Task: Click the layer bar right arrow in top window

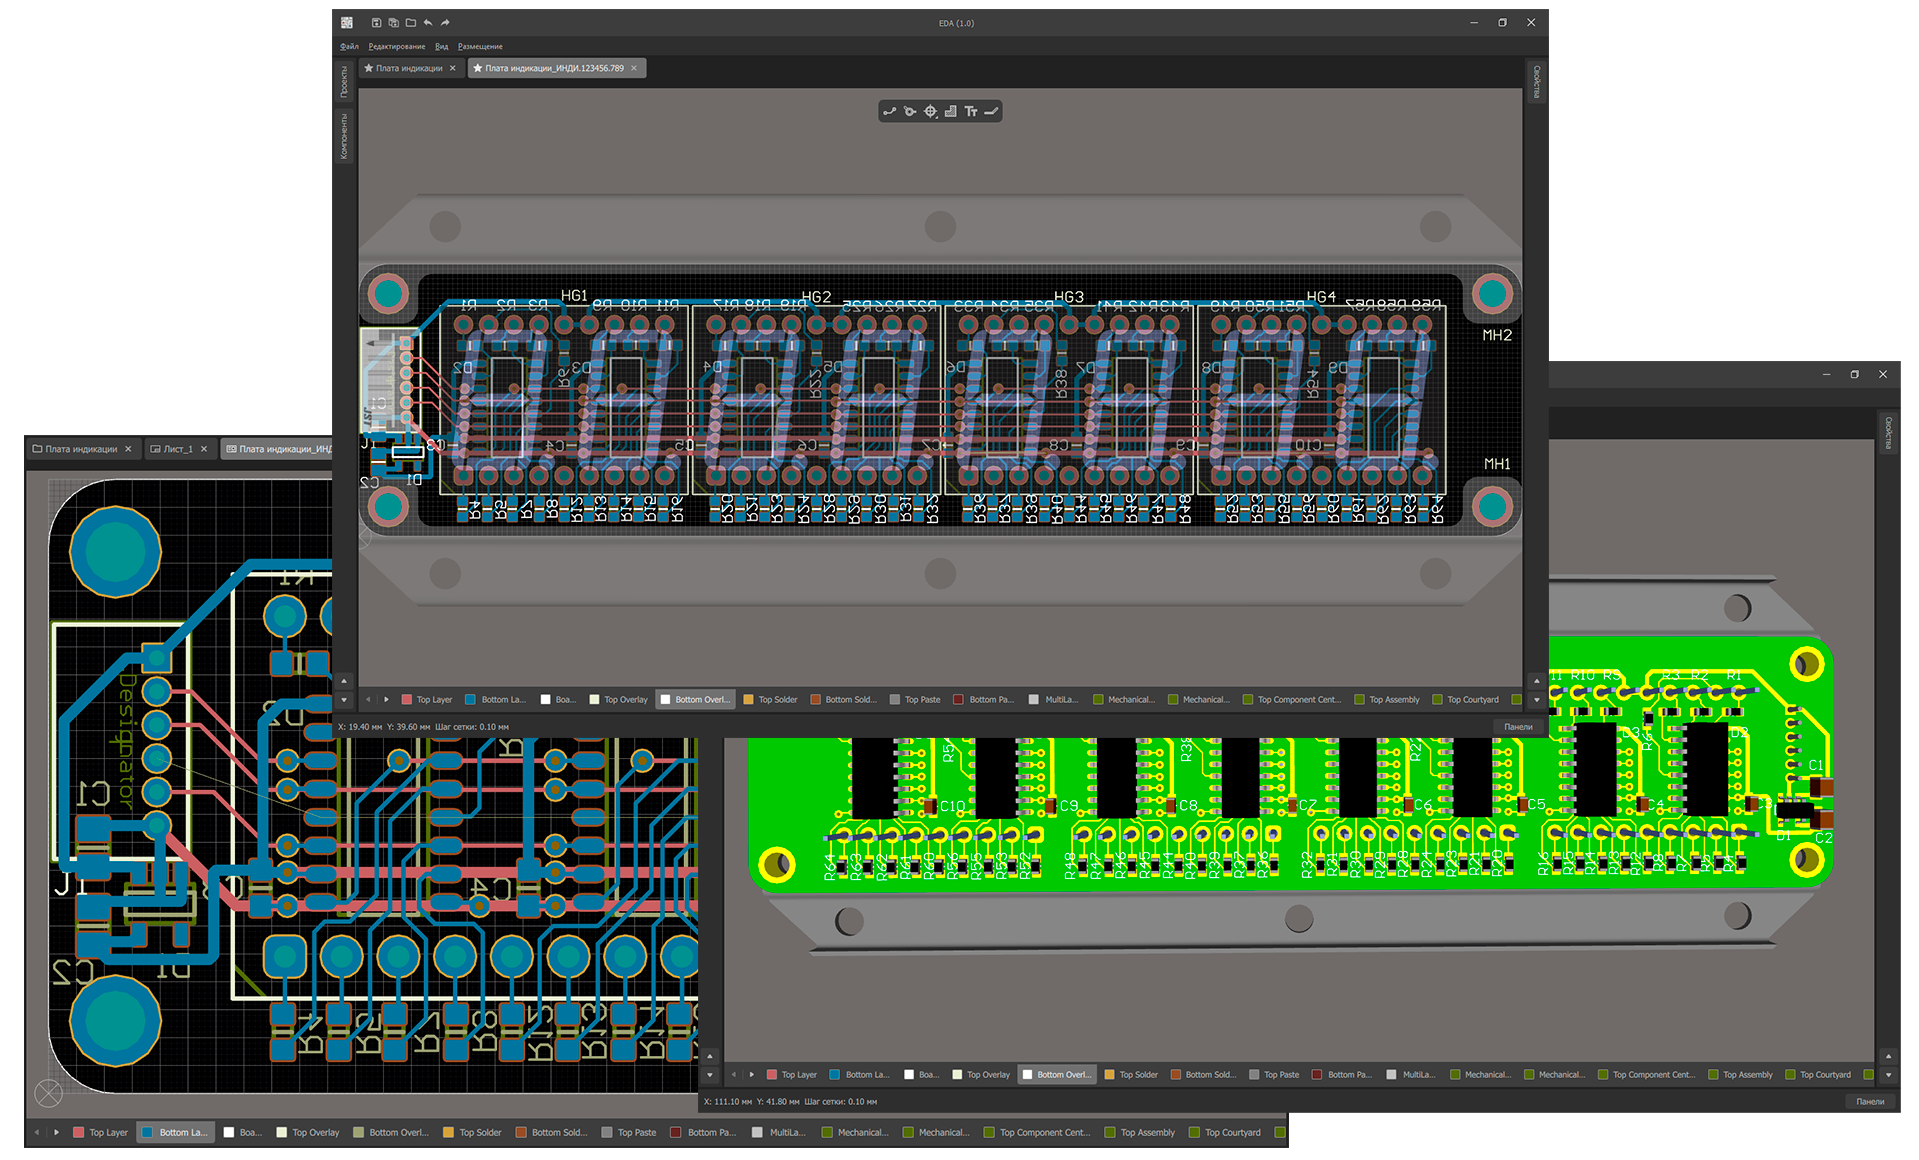Action: pyautogui.click(x=386, y=700)
